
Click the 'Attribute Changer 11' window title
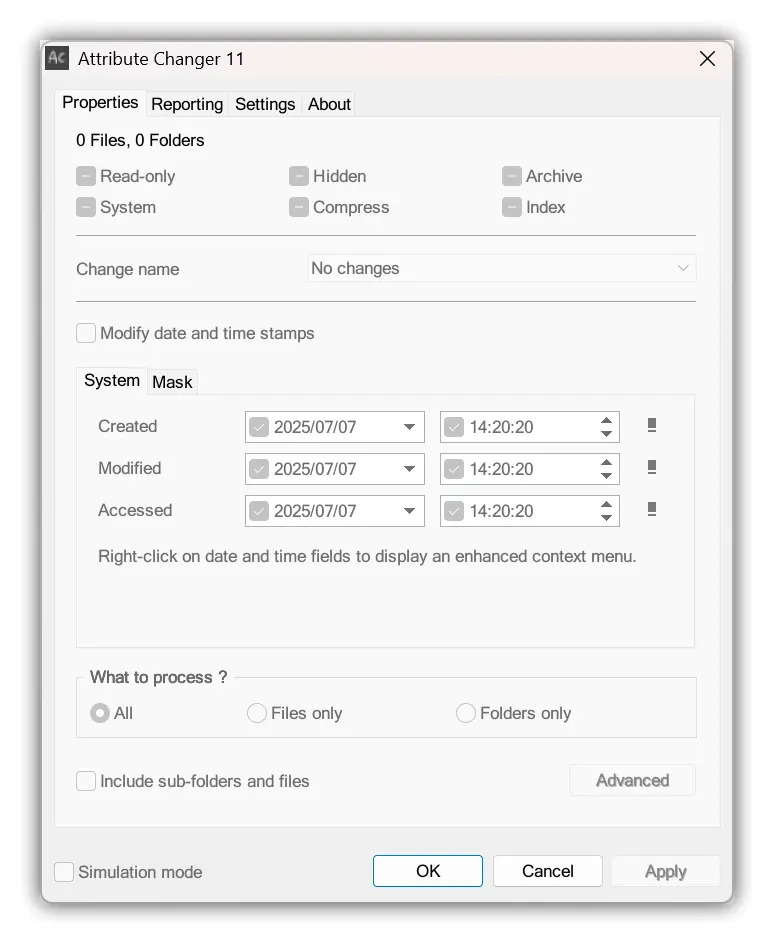(x=161, y=59)
